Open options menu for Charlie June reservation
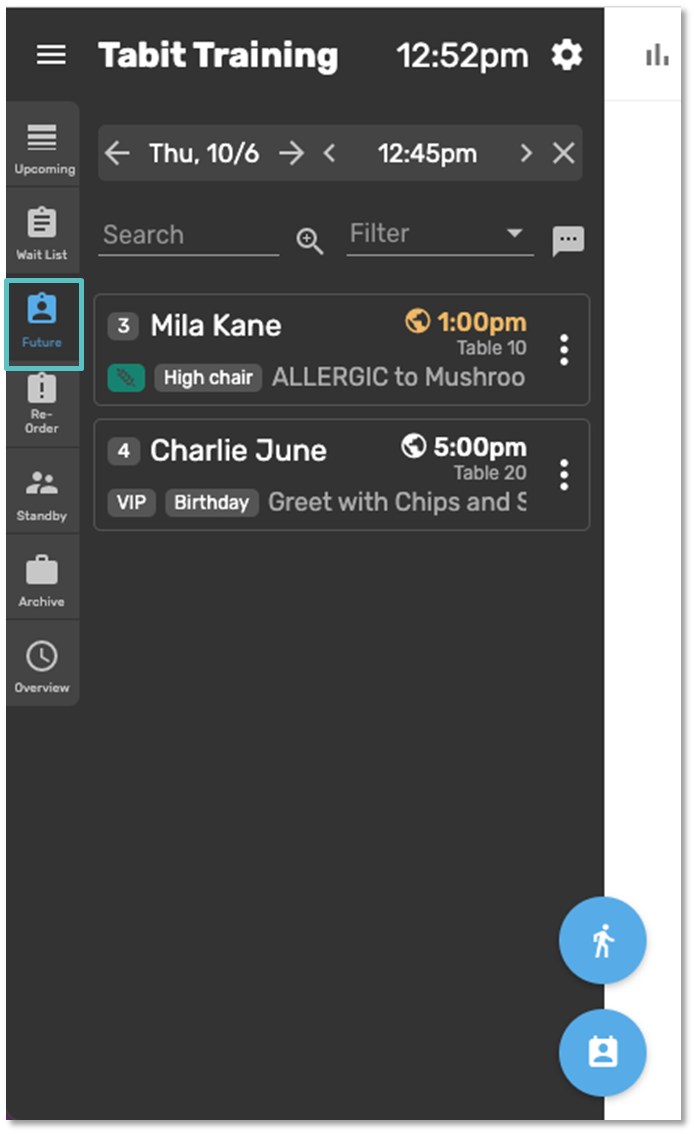Viewport: 695px width, 1134px height. click(x=564, y=475)
